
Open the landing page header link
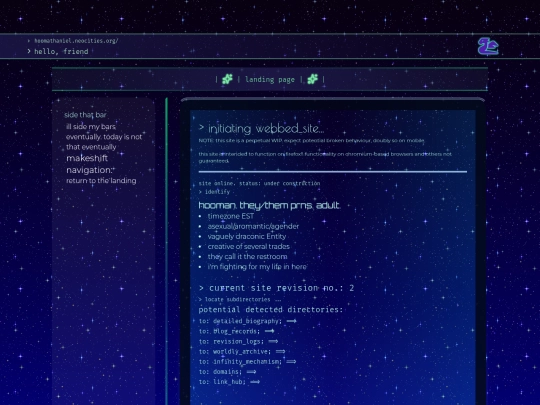(x=270, y=80)
